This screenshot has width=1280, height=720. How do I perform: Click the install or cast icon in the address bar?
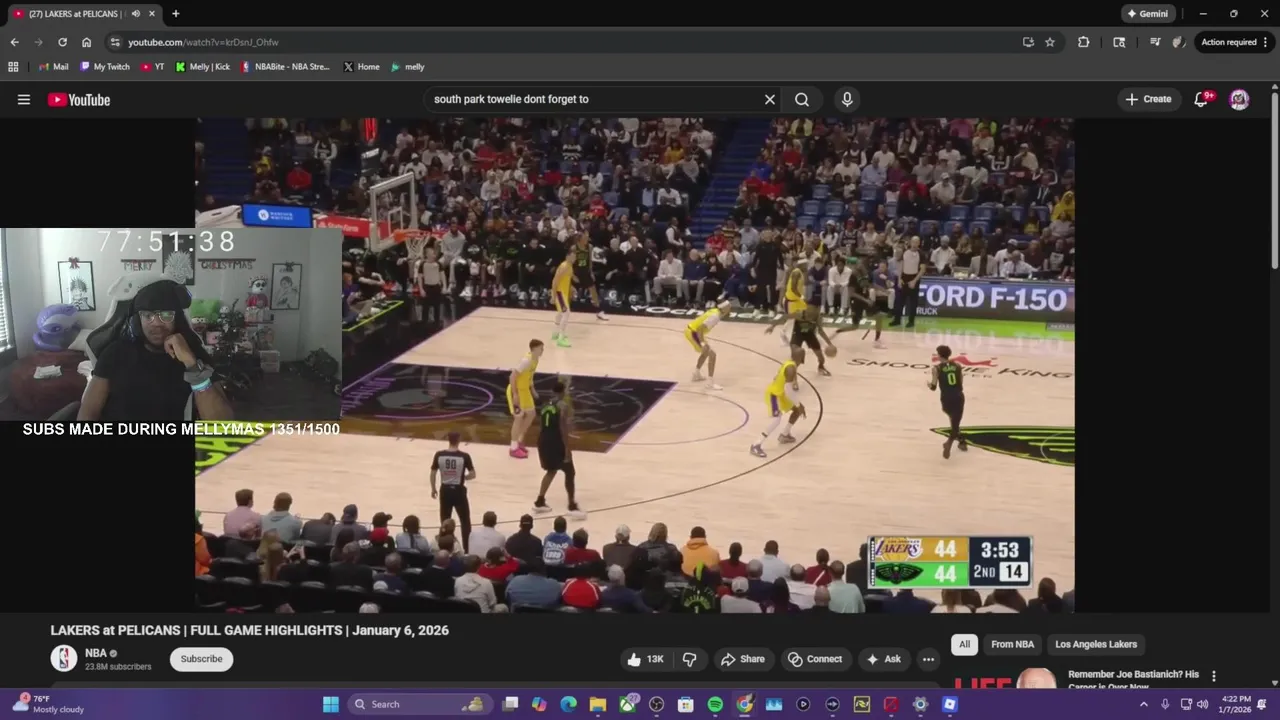1028,42
